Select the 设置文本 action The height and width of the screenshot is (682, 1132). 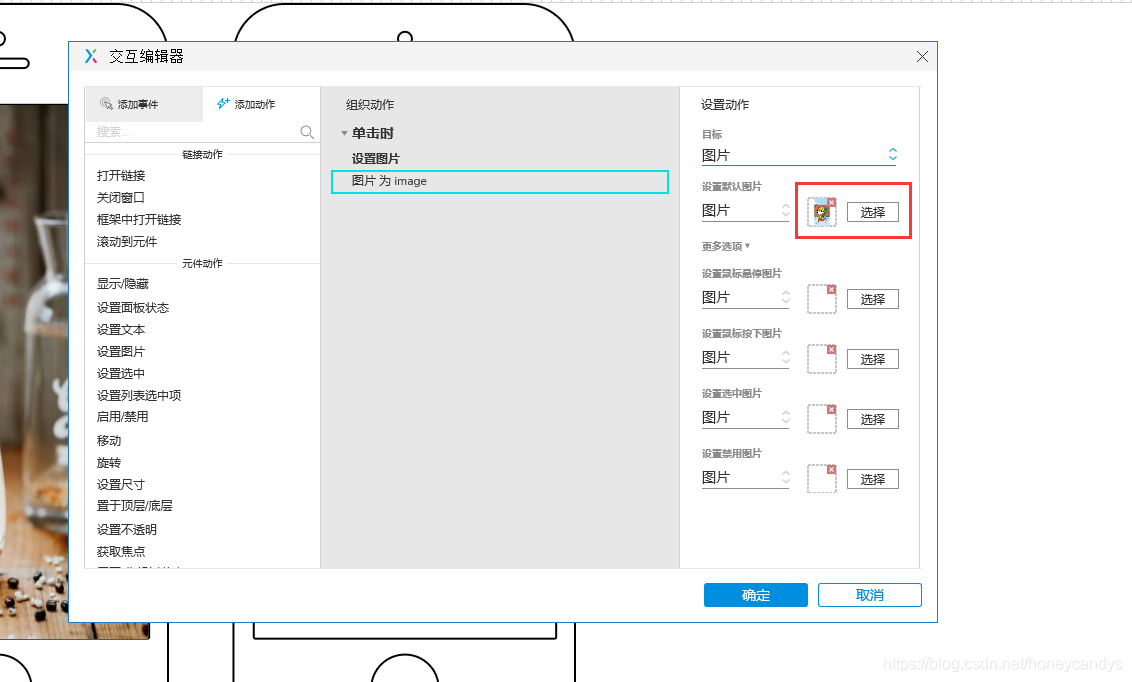pos(121,329)
